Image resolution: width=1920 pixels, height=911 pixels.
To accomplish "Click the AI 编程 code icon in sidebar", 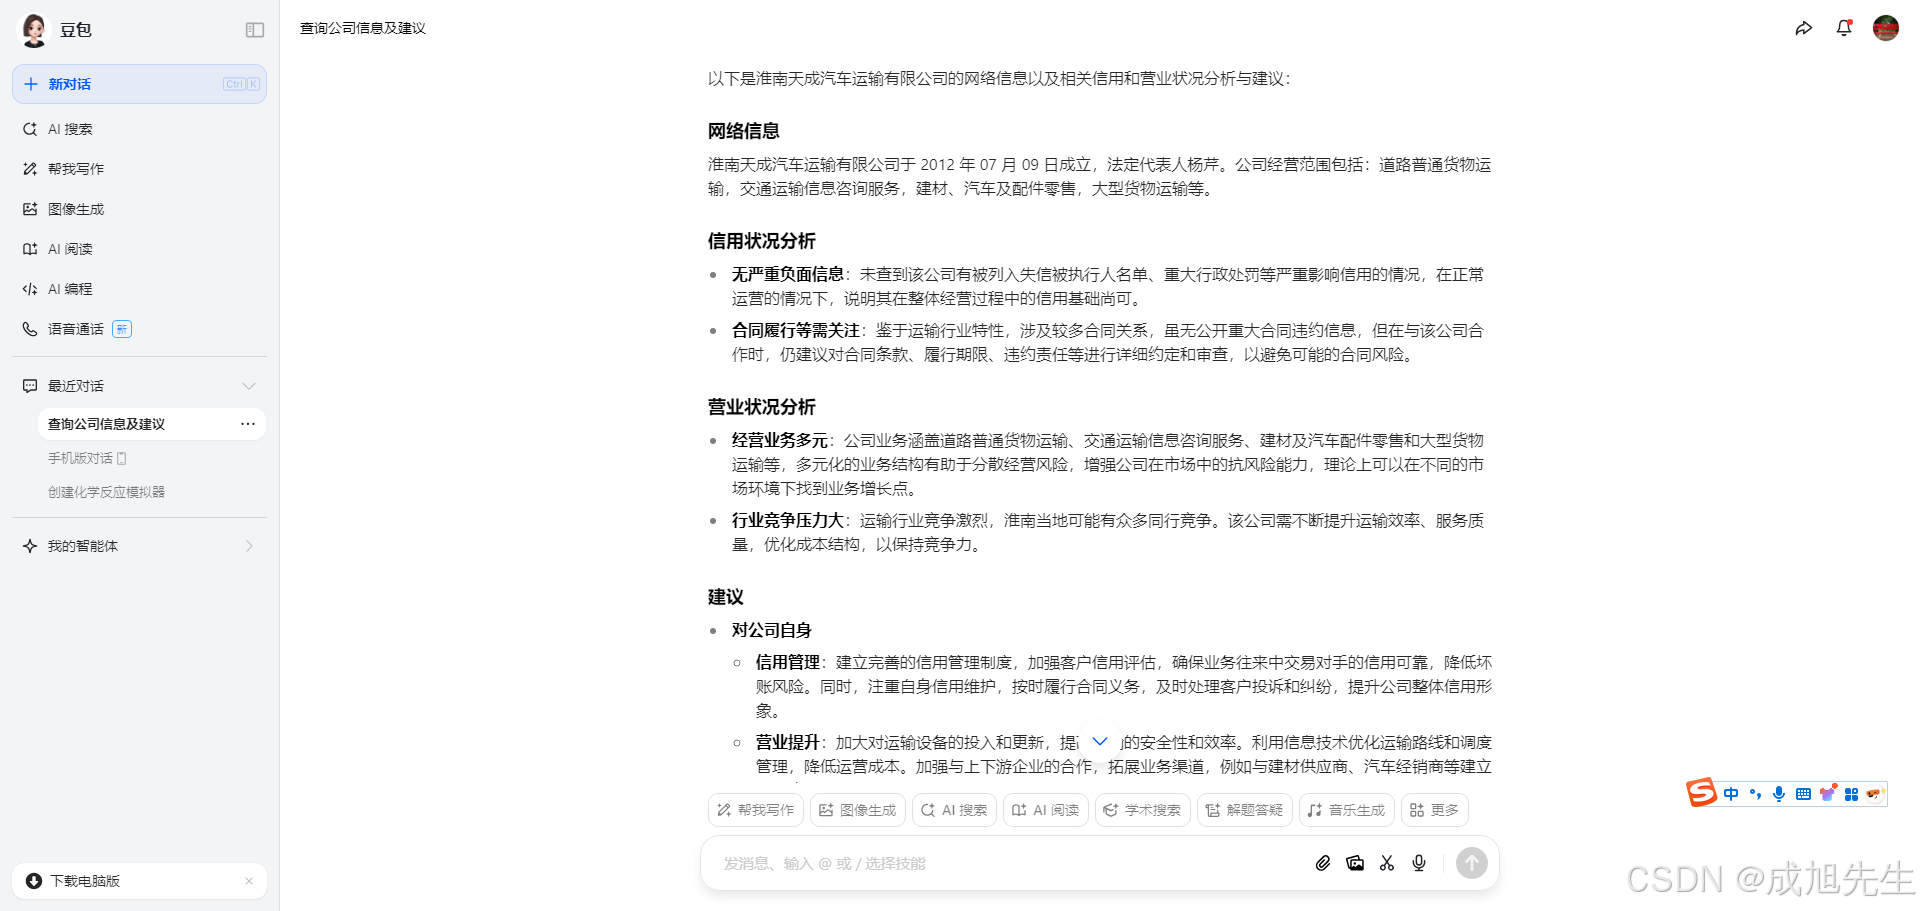I will coord(30,289).
